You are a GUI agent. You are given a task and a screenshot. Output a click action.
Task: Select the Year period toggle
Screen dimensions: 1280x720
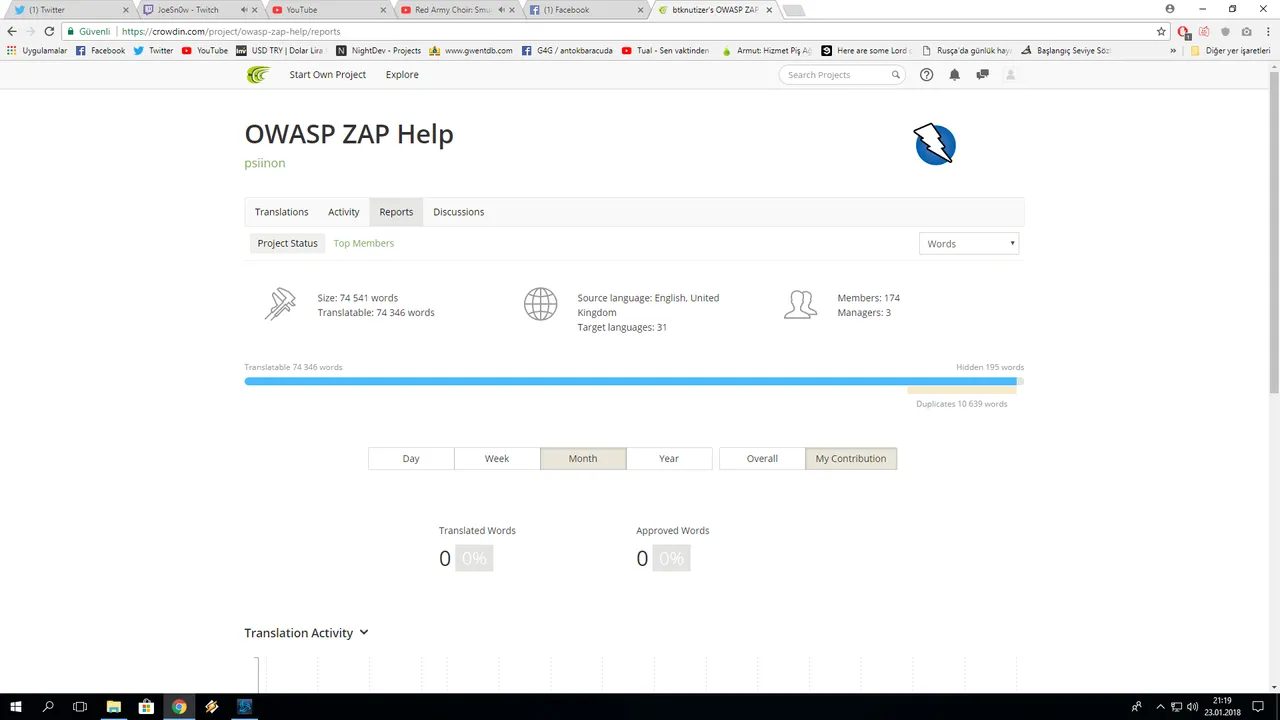[x=669, y=458]
